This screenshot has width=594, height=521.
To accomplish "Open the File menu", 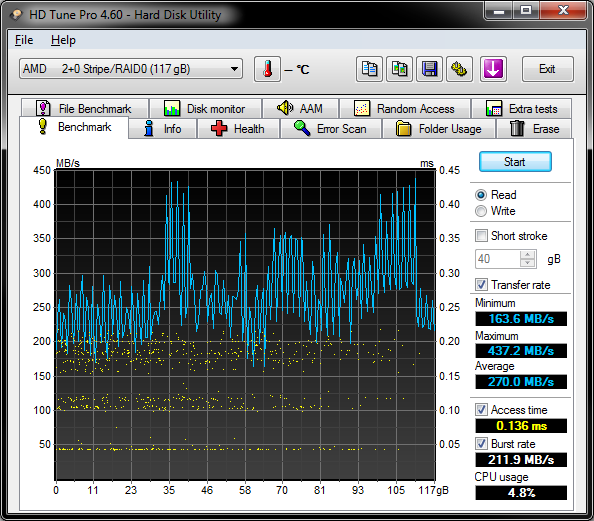I will pos(24,40).
